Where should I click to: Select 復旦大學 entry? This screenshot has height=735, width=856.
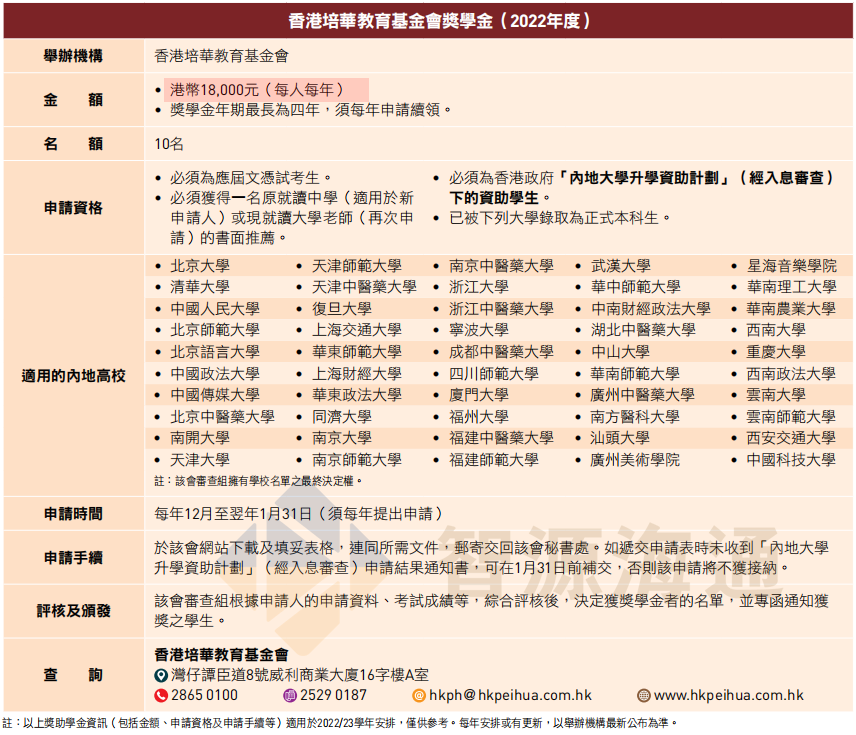pyautogui.click(x=342, y=309)
